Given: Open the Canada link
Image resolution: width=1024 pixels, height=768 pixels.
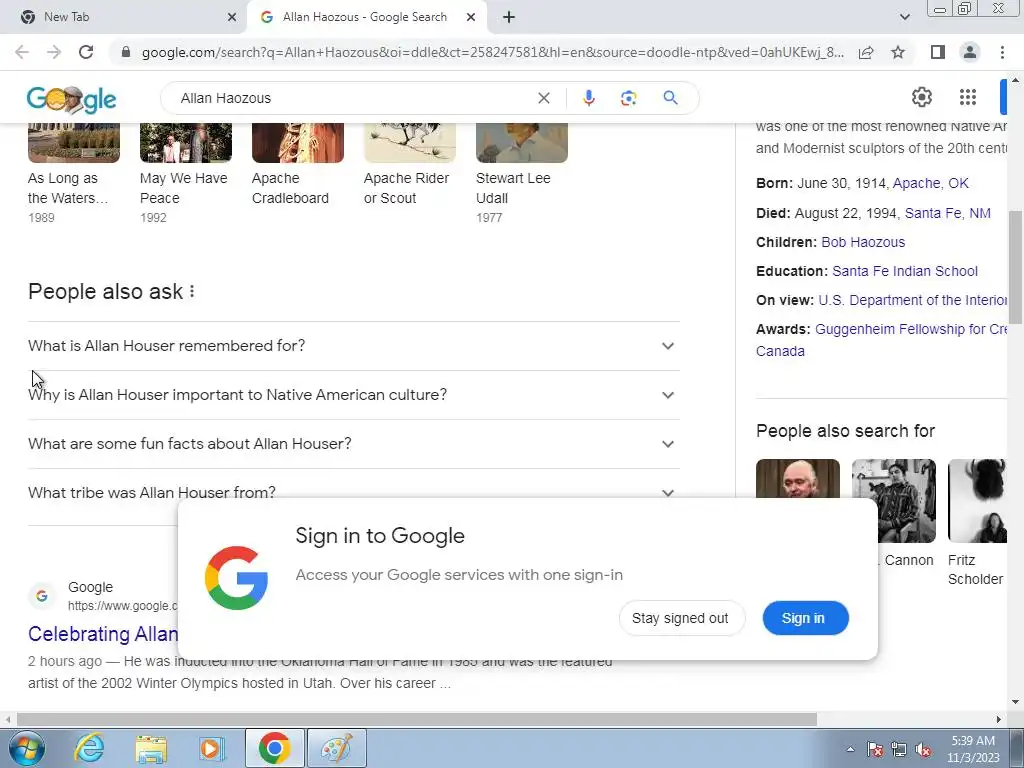Looking at the screenshot, I should click(x=780, y=351).
